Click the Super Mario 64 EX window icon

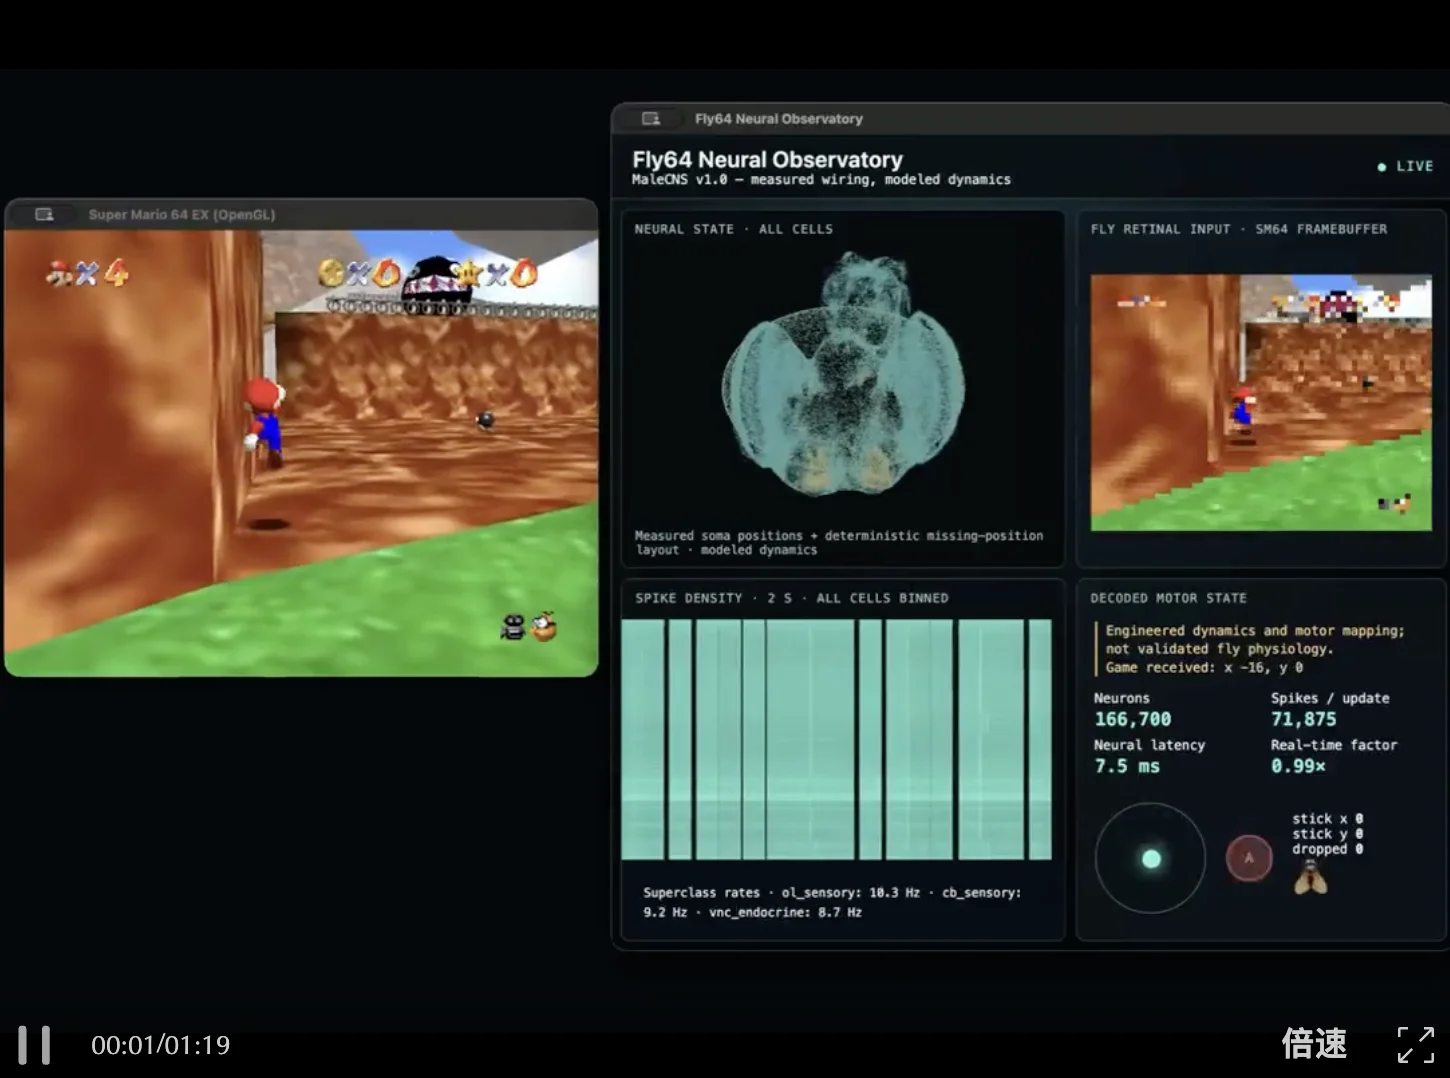point(44,214)
